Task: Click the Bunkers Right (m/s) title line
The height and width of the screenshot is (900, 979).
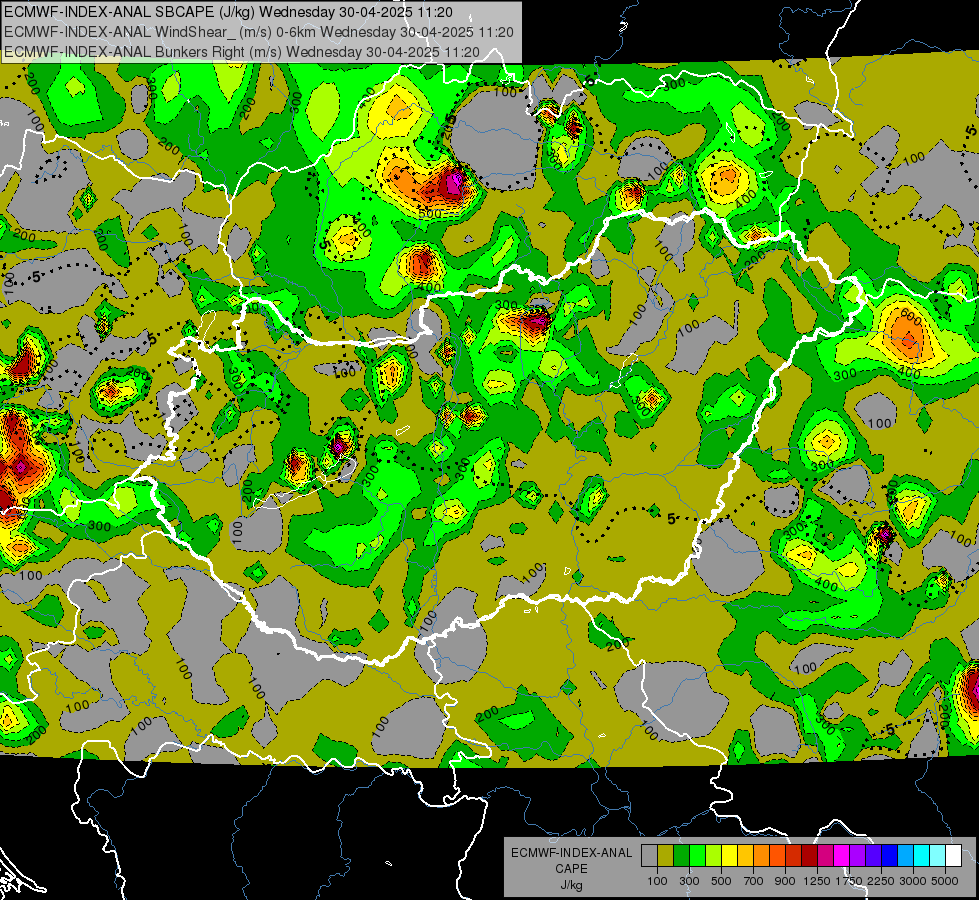Action: tap(242, 52)
